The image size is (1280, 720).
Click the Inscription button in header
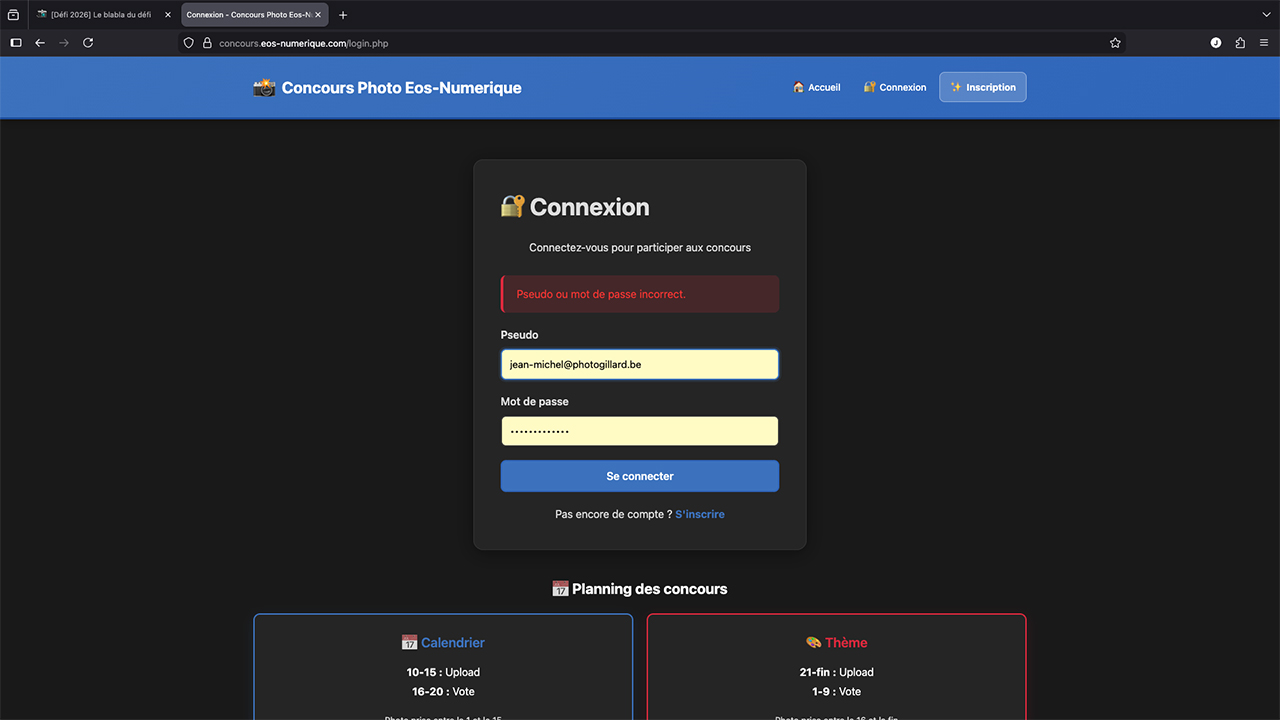click(982, 87)
